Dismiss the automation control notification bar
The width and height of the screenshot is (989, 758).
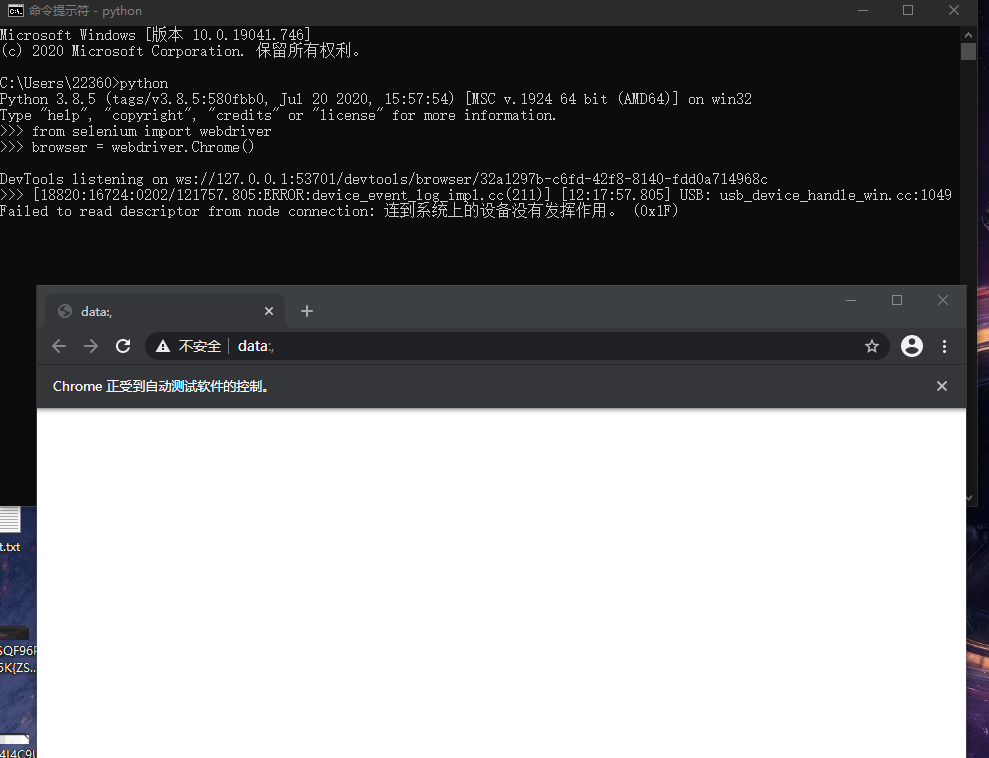[941, 385]
